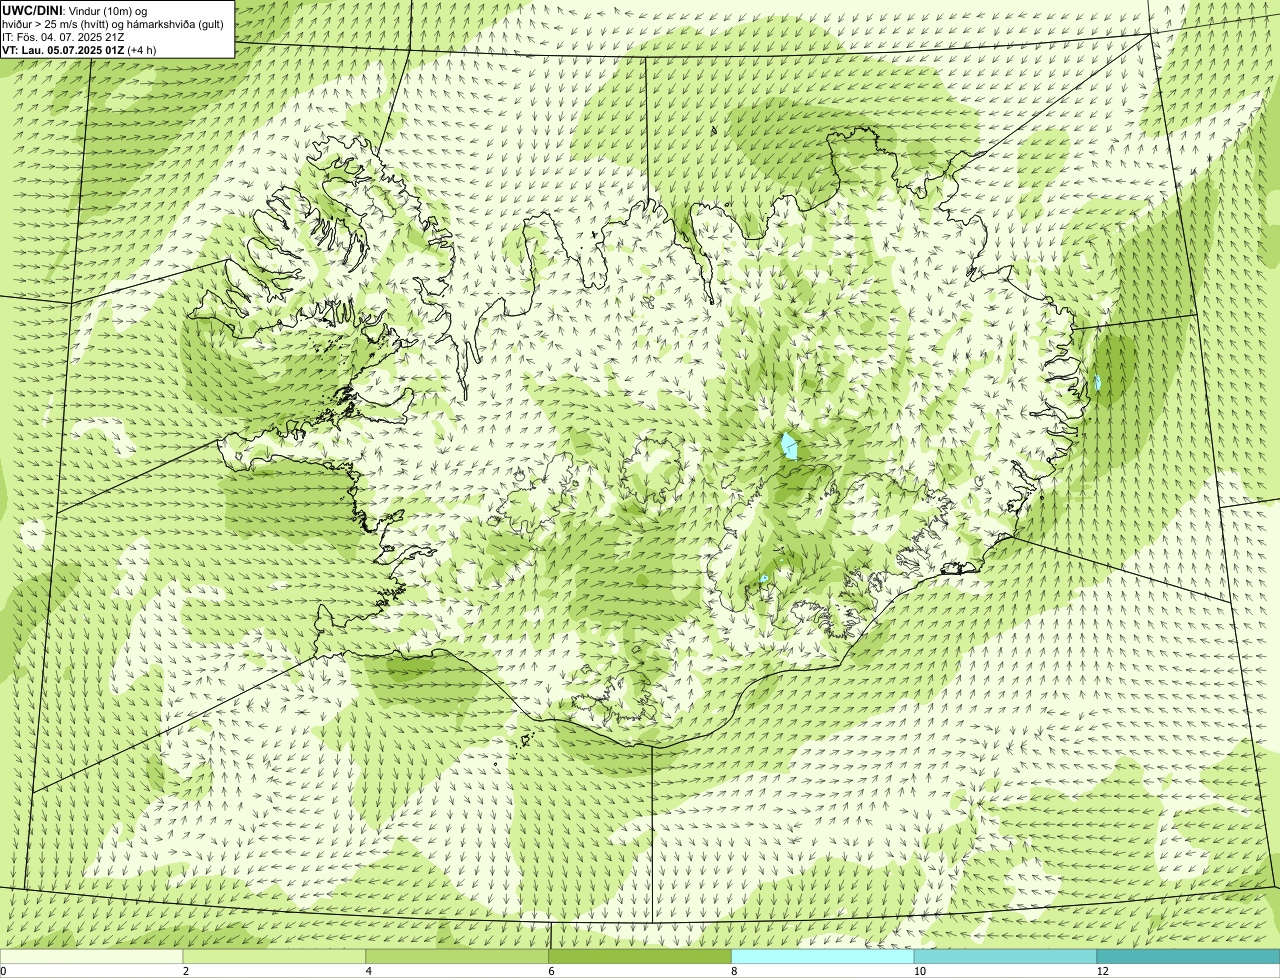
Task: Click the 6–8 m/s dark green legend swatch
Action: pyautogui.click(x=641, y=956)
